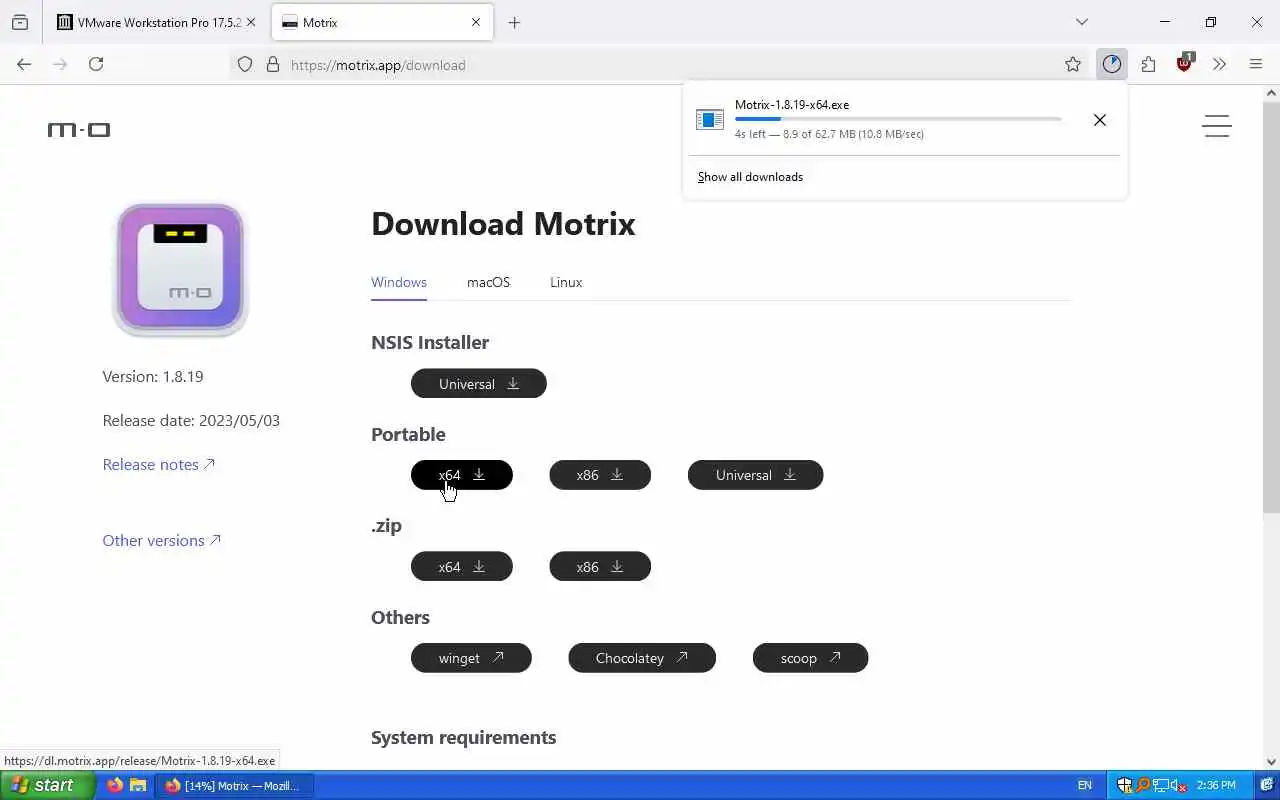
Task: Open the Firefox View button
Action: tap(20, 22)
